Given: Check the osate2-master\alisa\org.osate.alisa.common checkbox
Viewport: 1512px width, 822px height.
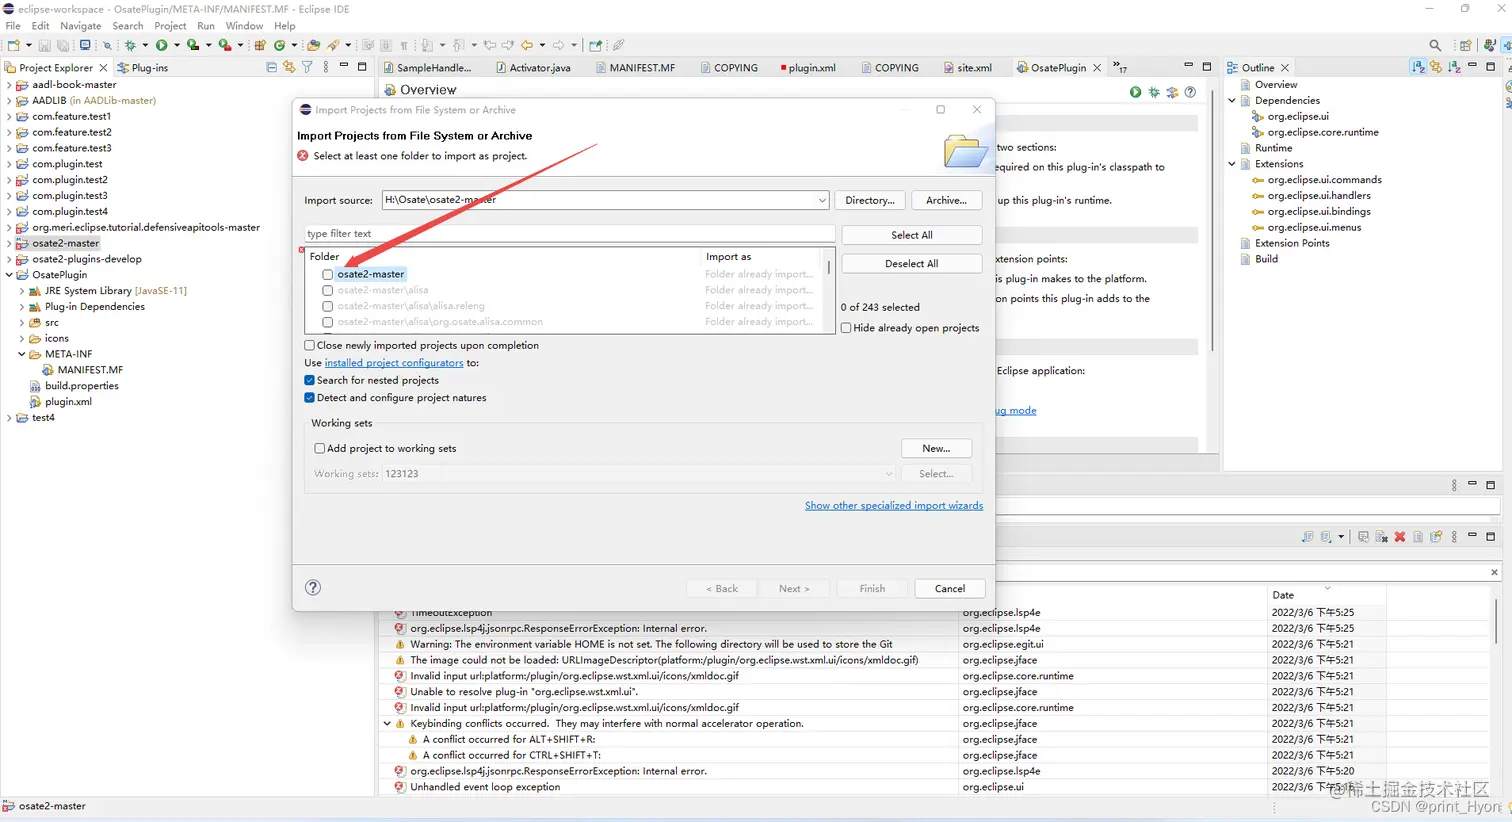Looking at the screenshot, I should [x=327, y=322].
